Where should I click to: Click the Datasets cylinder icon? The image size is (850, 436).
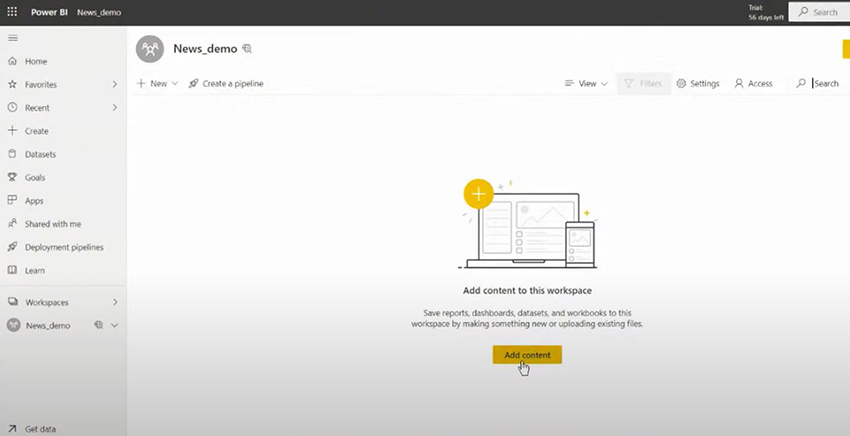(x=12, y=154)
